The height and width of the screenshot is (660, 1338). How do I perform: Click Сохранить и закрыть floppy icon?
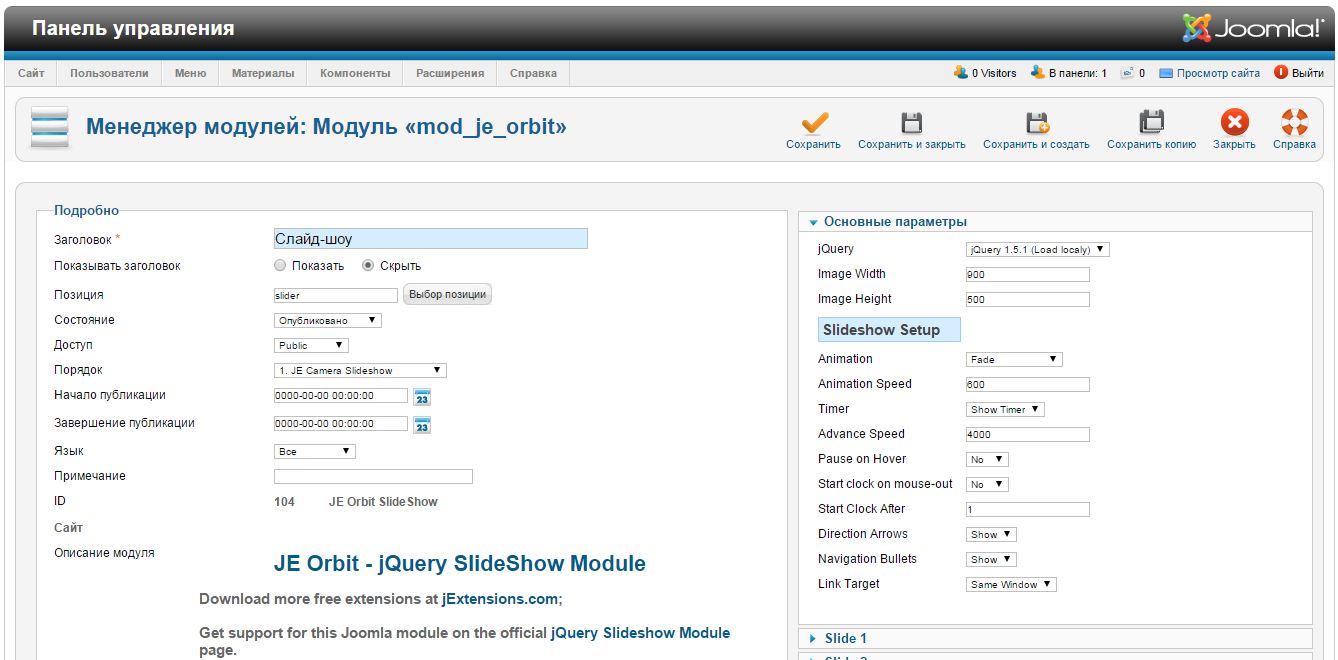(911, 122)
